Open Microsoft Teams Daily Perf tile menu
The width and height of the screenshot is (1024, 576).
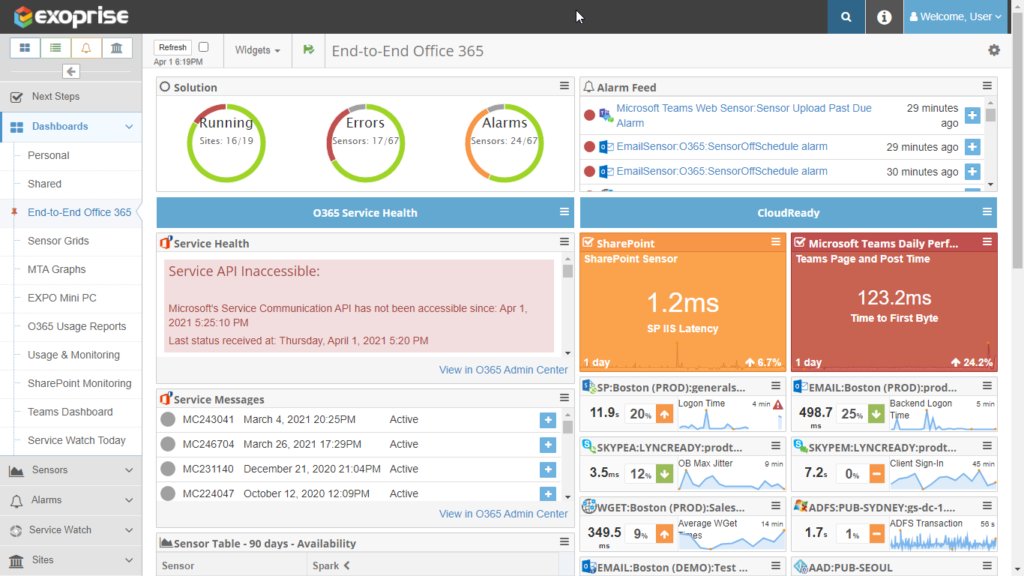tap(987, 242)
